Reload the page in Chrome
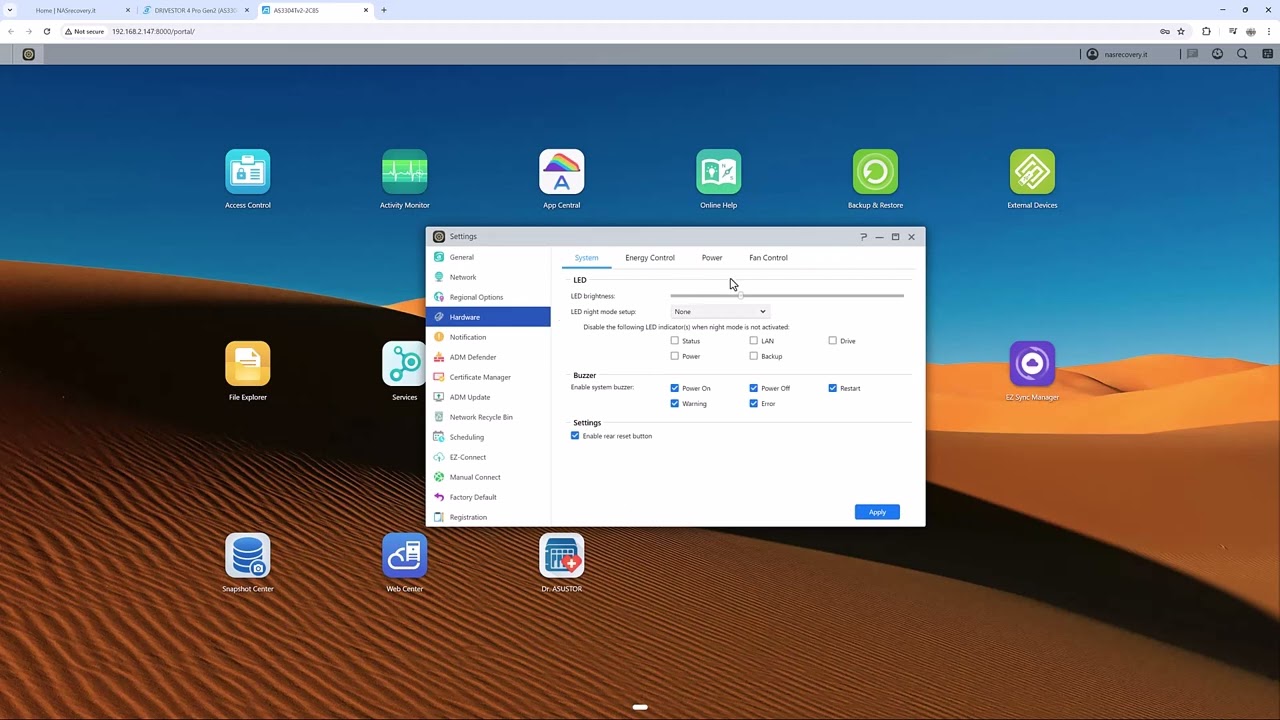 (46, 31)
